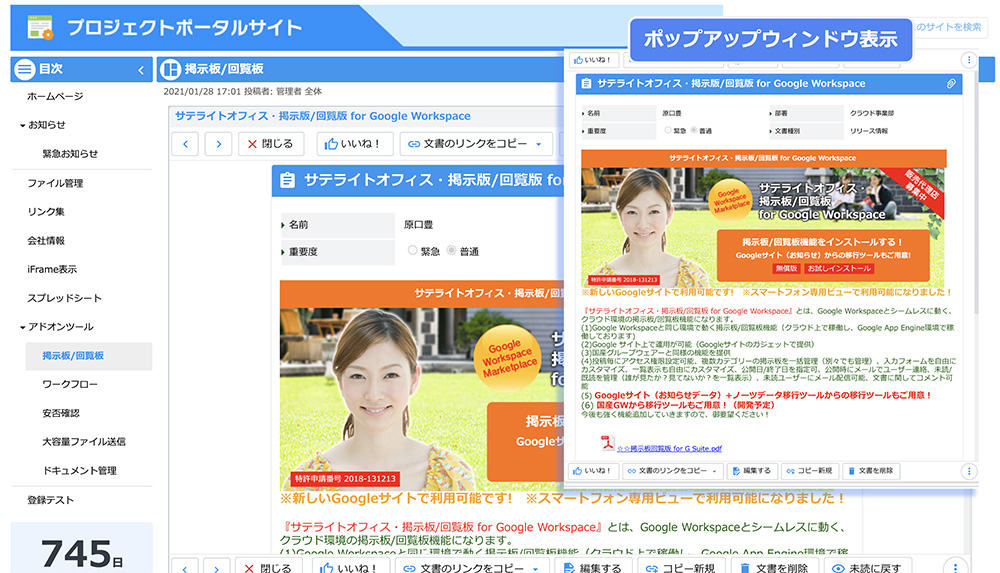Viewport: 1000px width, 573px height.
Task: Click the site search field
Action: click(x=950, y=27)
